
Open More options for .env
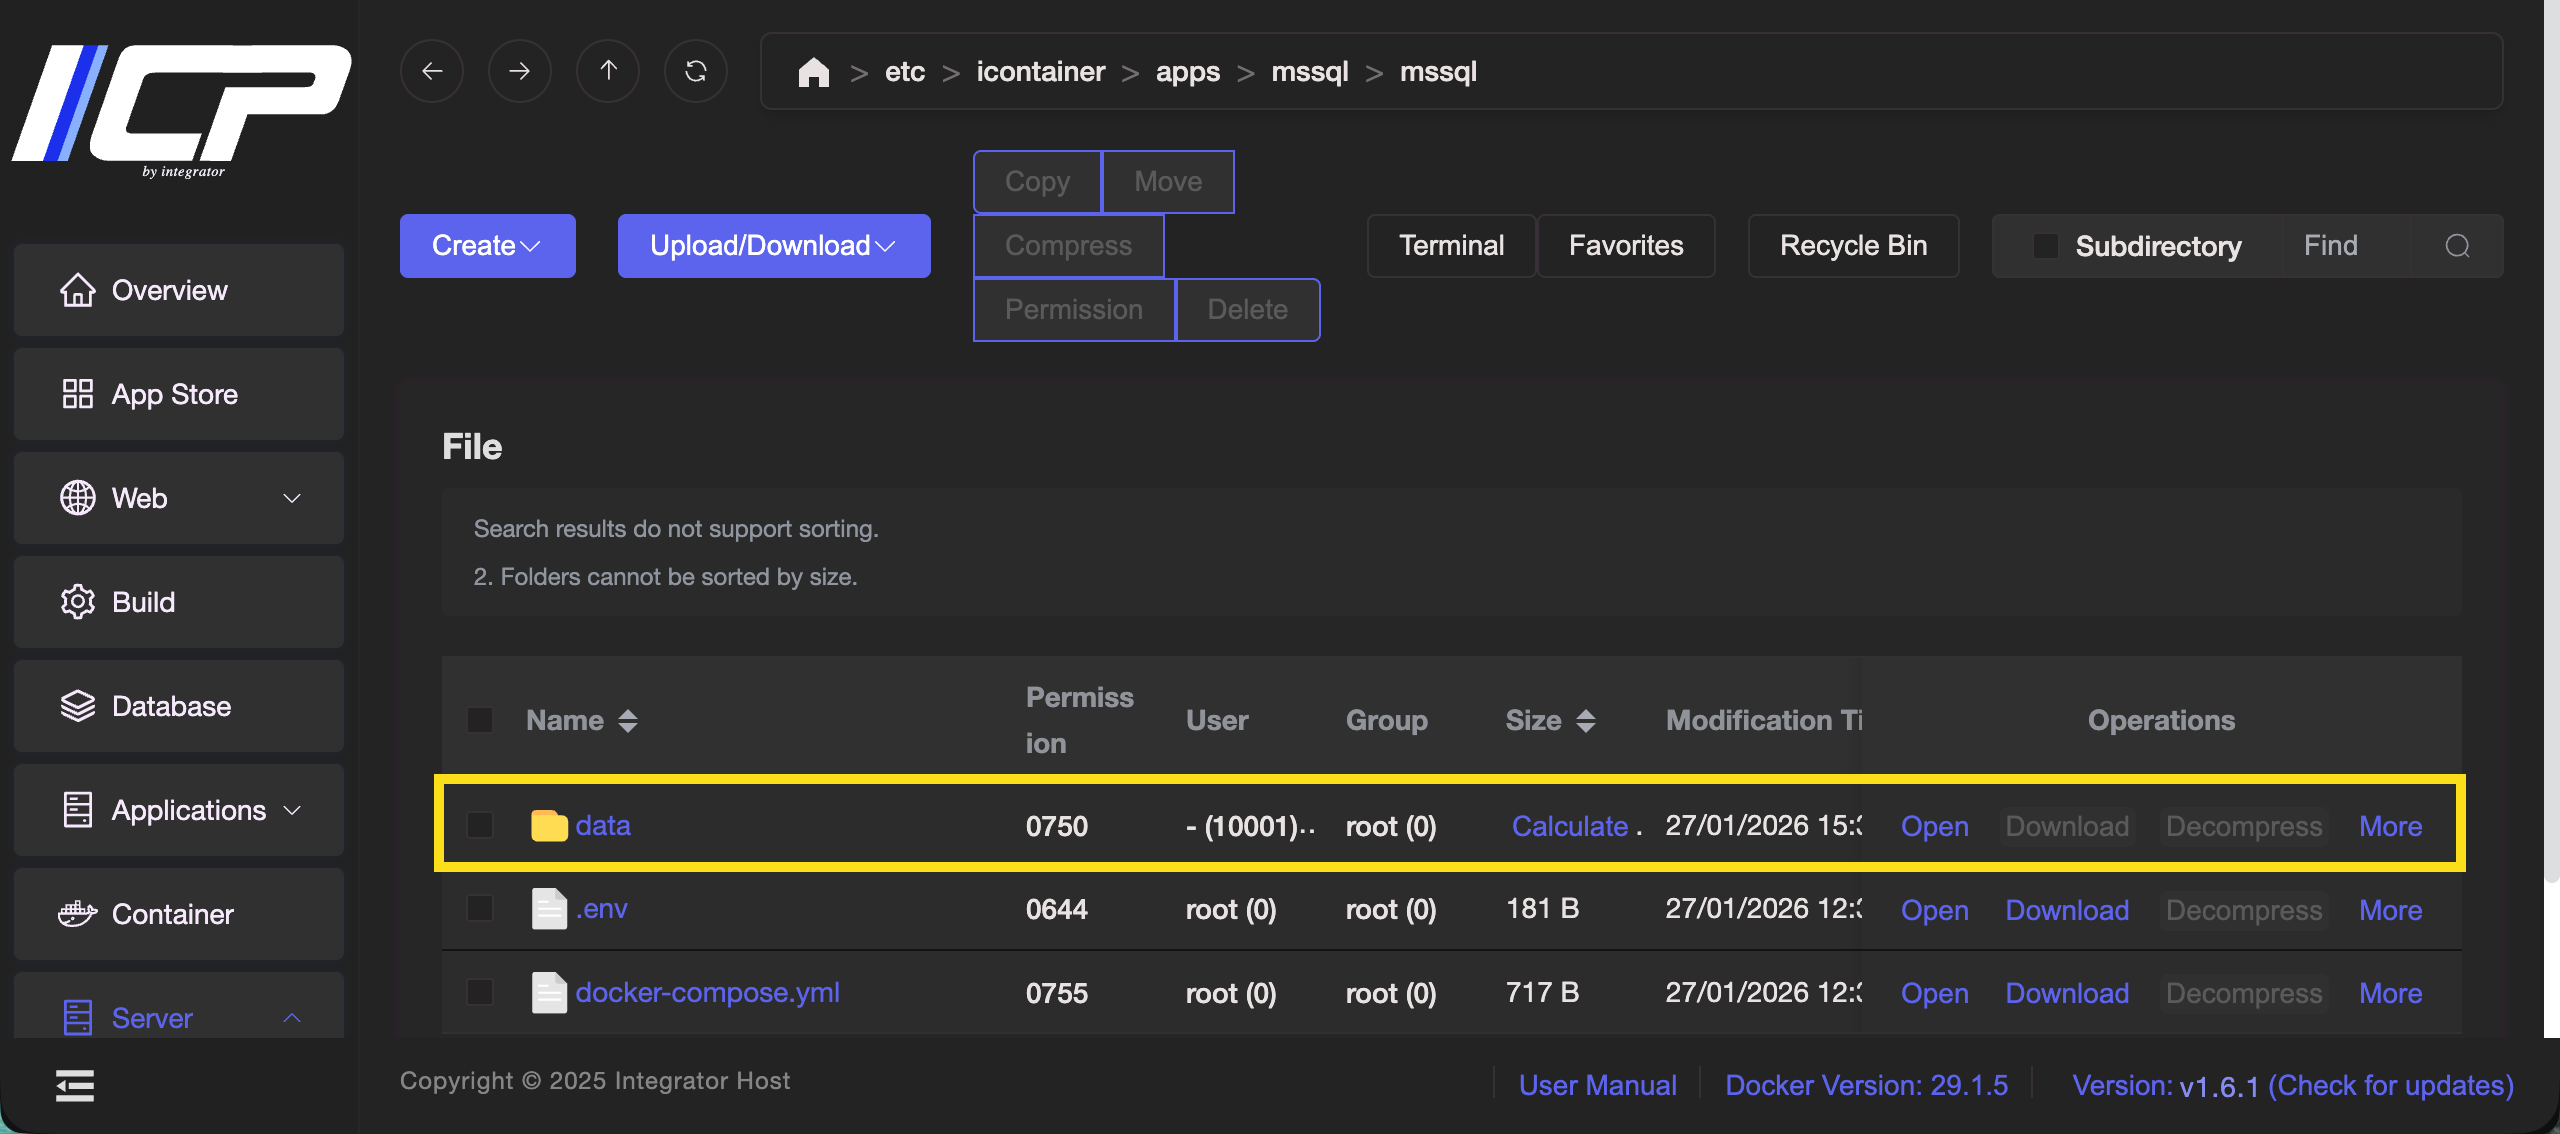click(x=2390, y=910)
